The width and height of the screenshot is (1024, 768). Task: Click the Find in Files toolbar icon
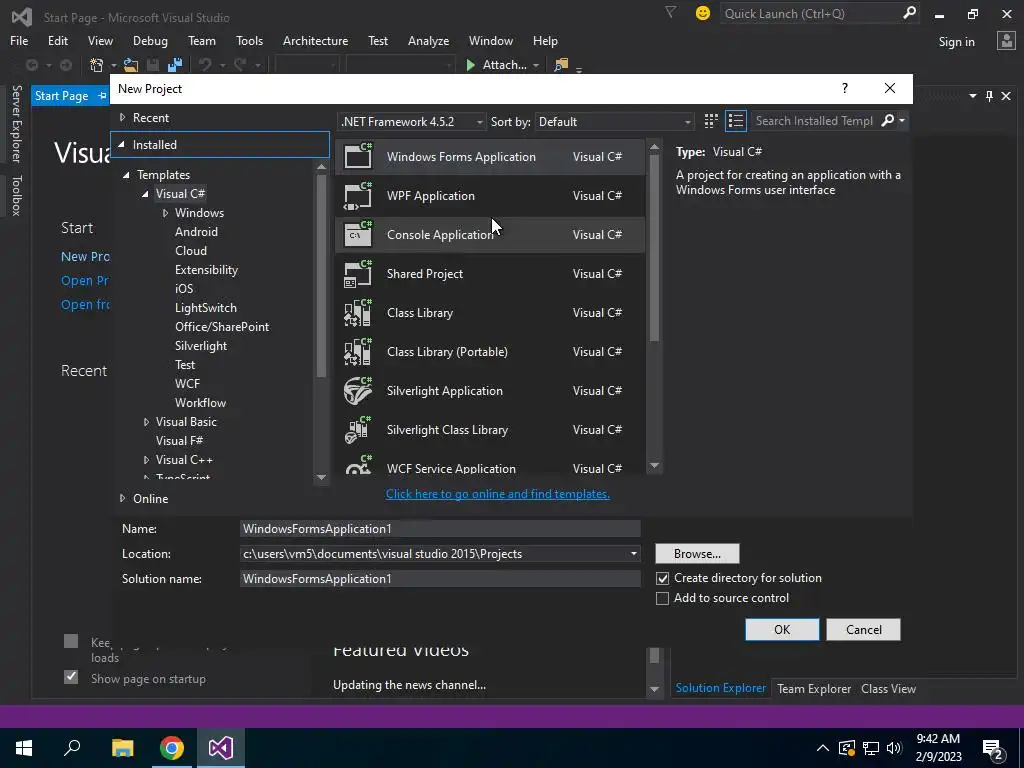point(561,65)
